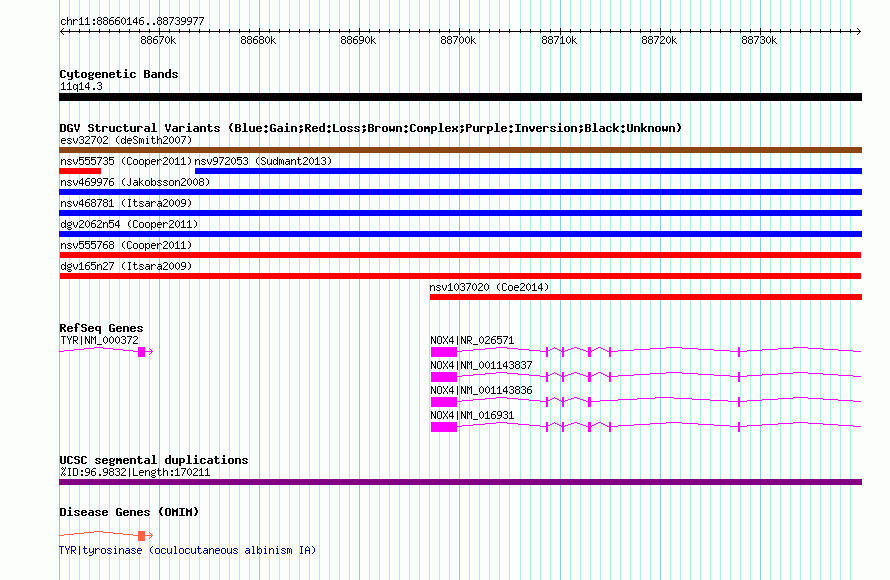Select dgv2062n54 (Cooper2011) variant label
This screenshot has width=890, height=580.
coord(129,224)
